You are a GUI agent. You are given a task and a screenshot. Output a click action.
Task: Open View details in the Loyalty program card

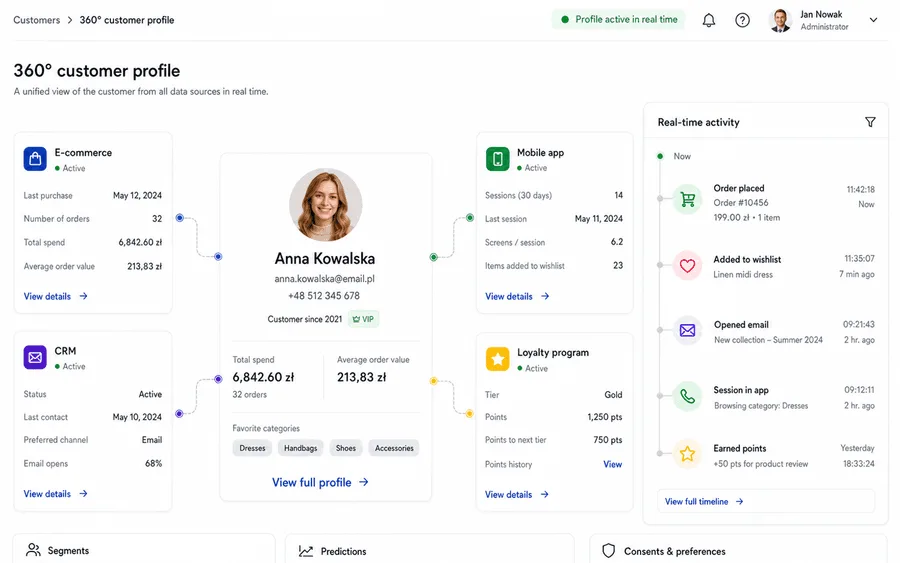tap(517, 494)
